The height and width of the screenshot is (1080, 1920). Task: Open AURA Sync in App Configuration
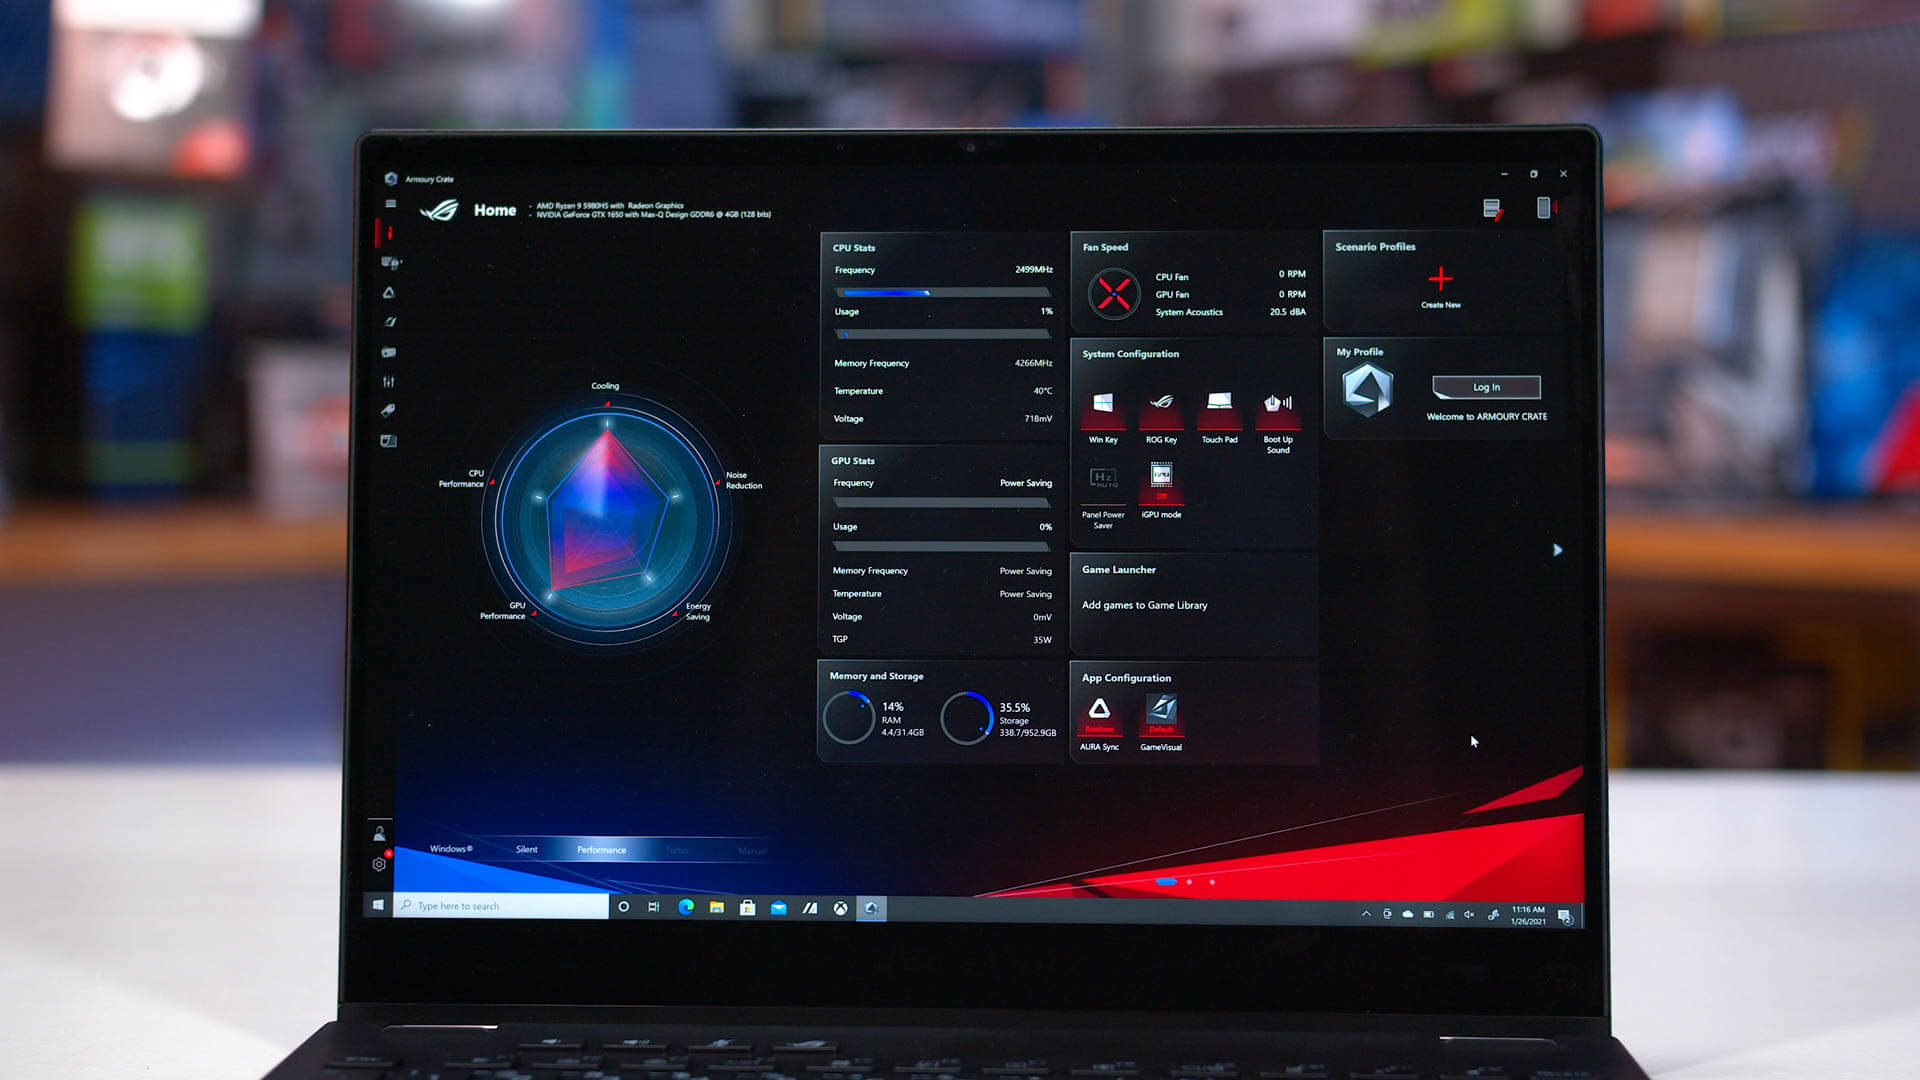[x=1099, y=720]
